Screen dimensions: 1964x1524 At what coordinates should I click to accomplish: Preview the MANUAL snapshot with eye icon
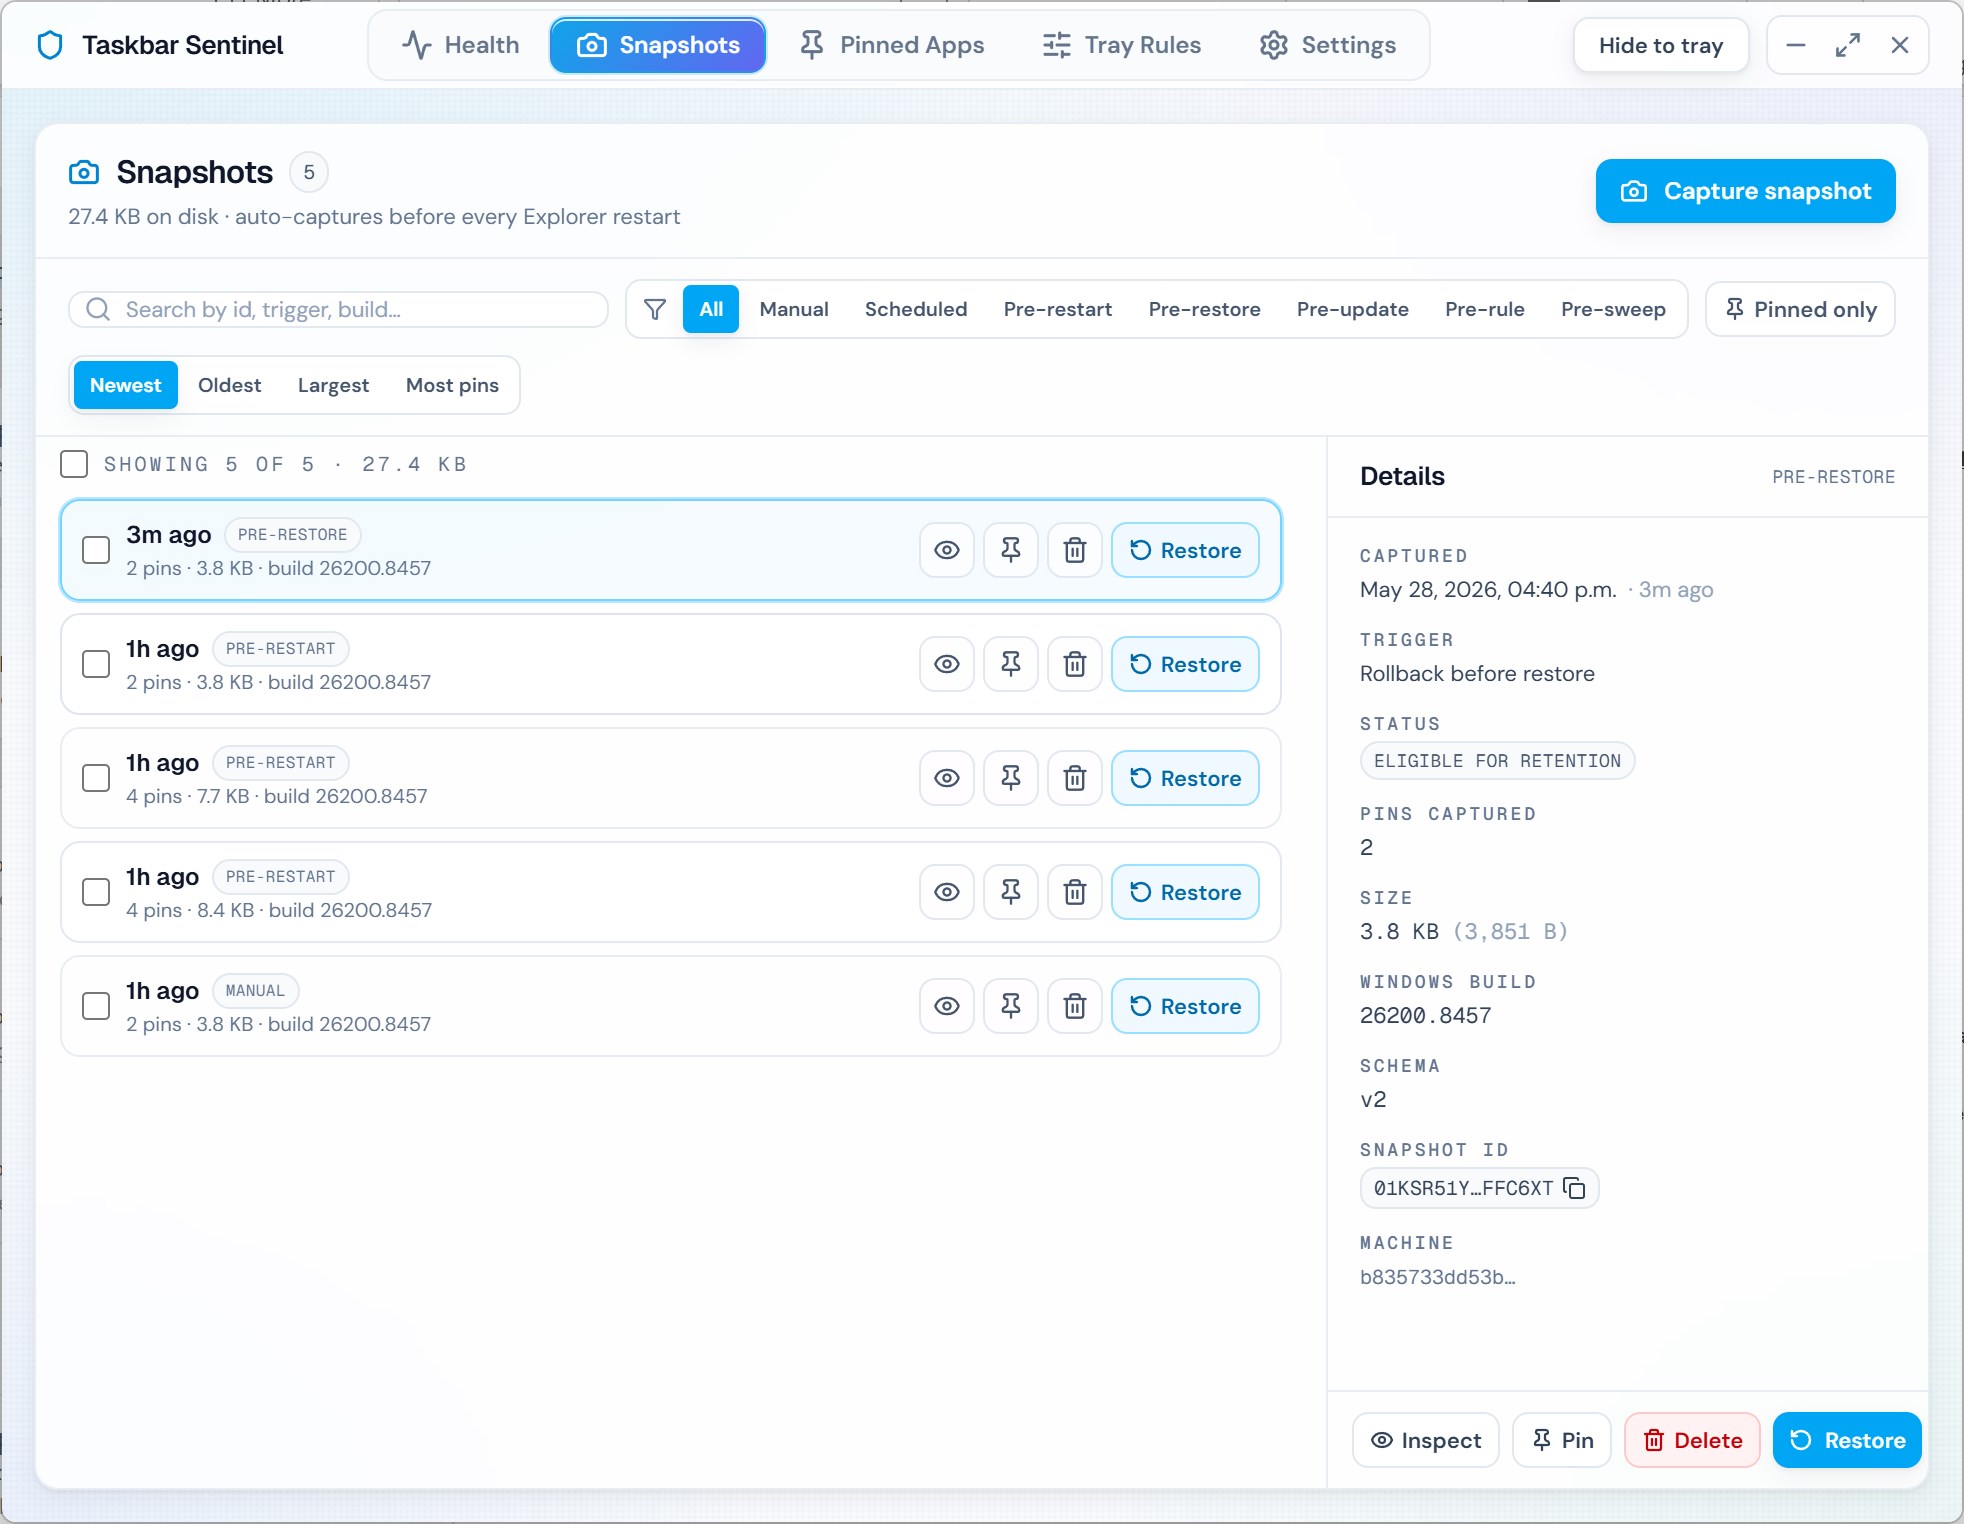[946, 1006]
